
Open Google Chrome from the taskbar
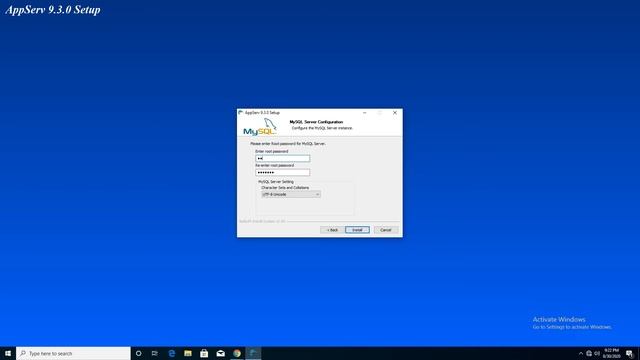tap(237, 353)
